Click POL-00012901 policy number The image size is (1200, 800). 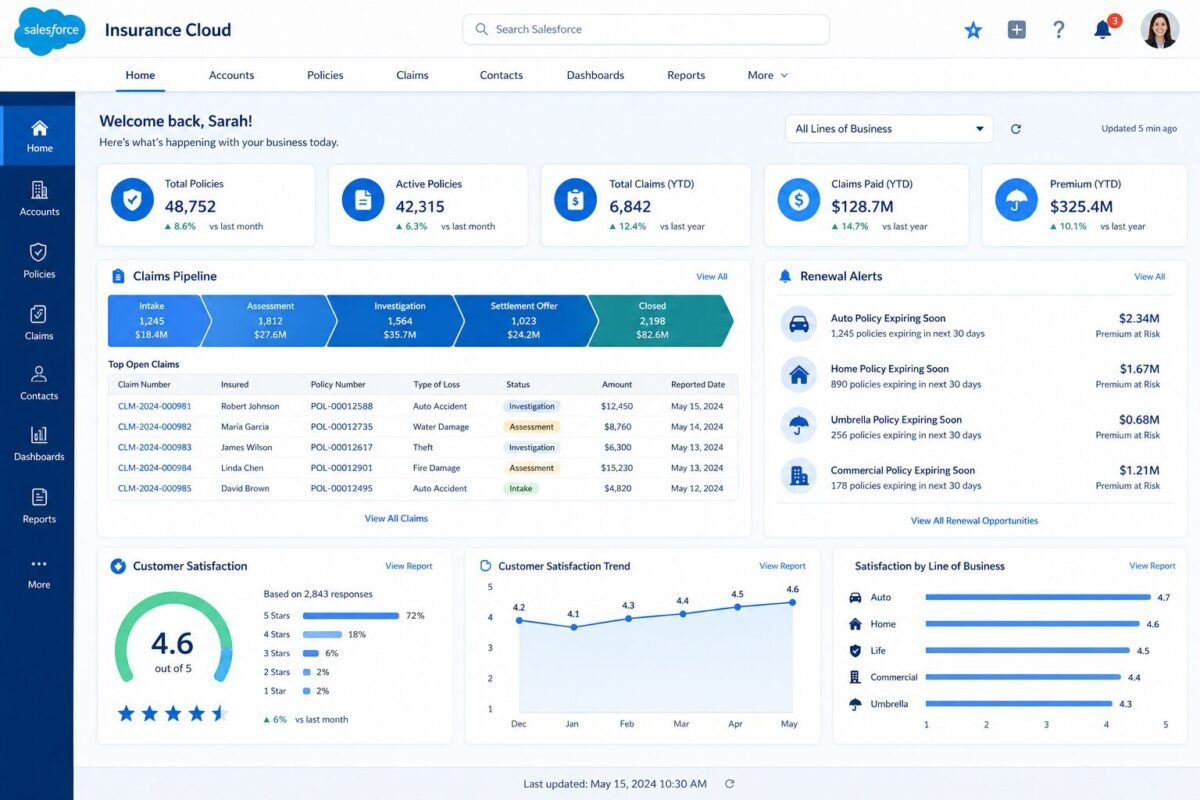[x=342, y=468]
